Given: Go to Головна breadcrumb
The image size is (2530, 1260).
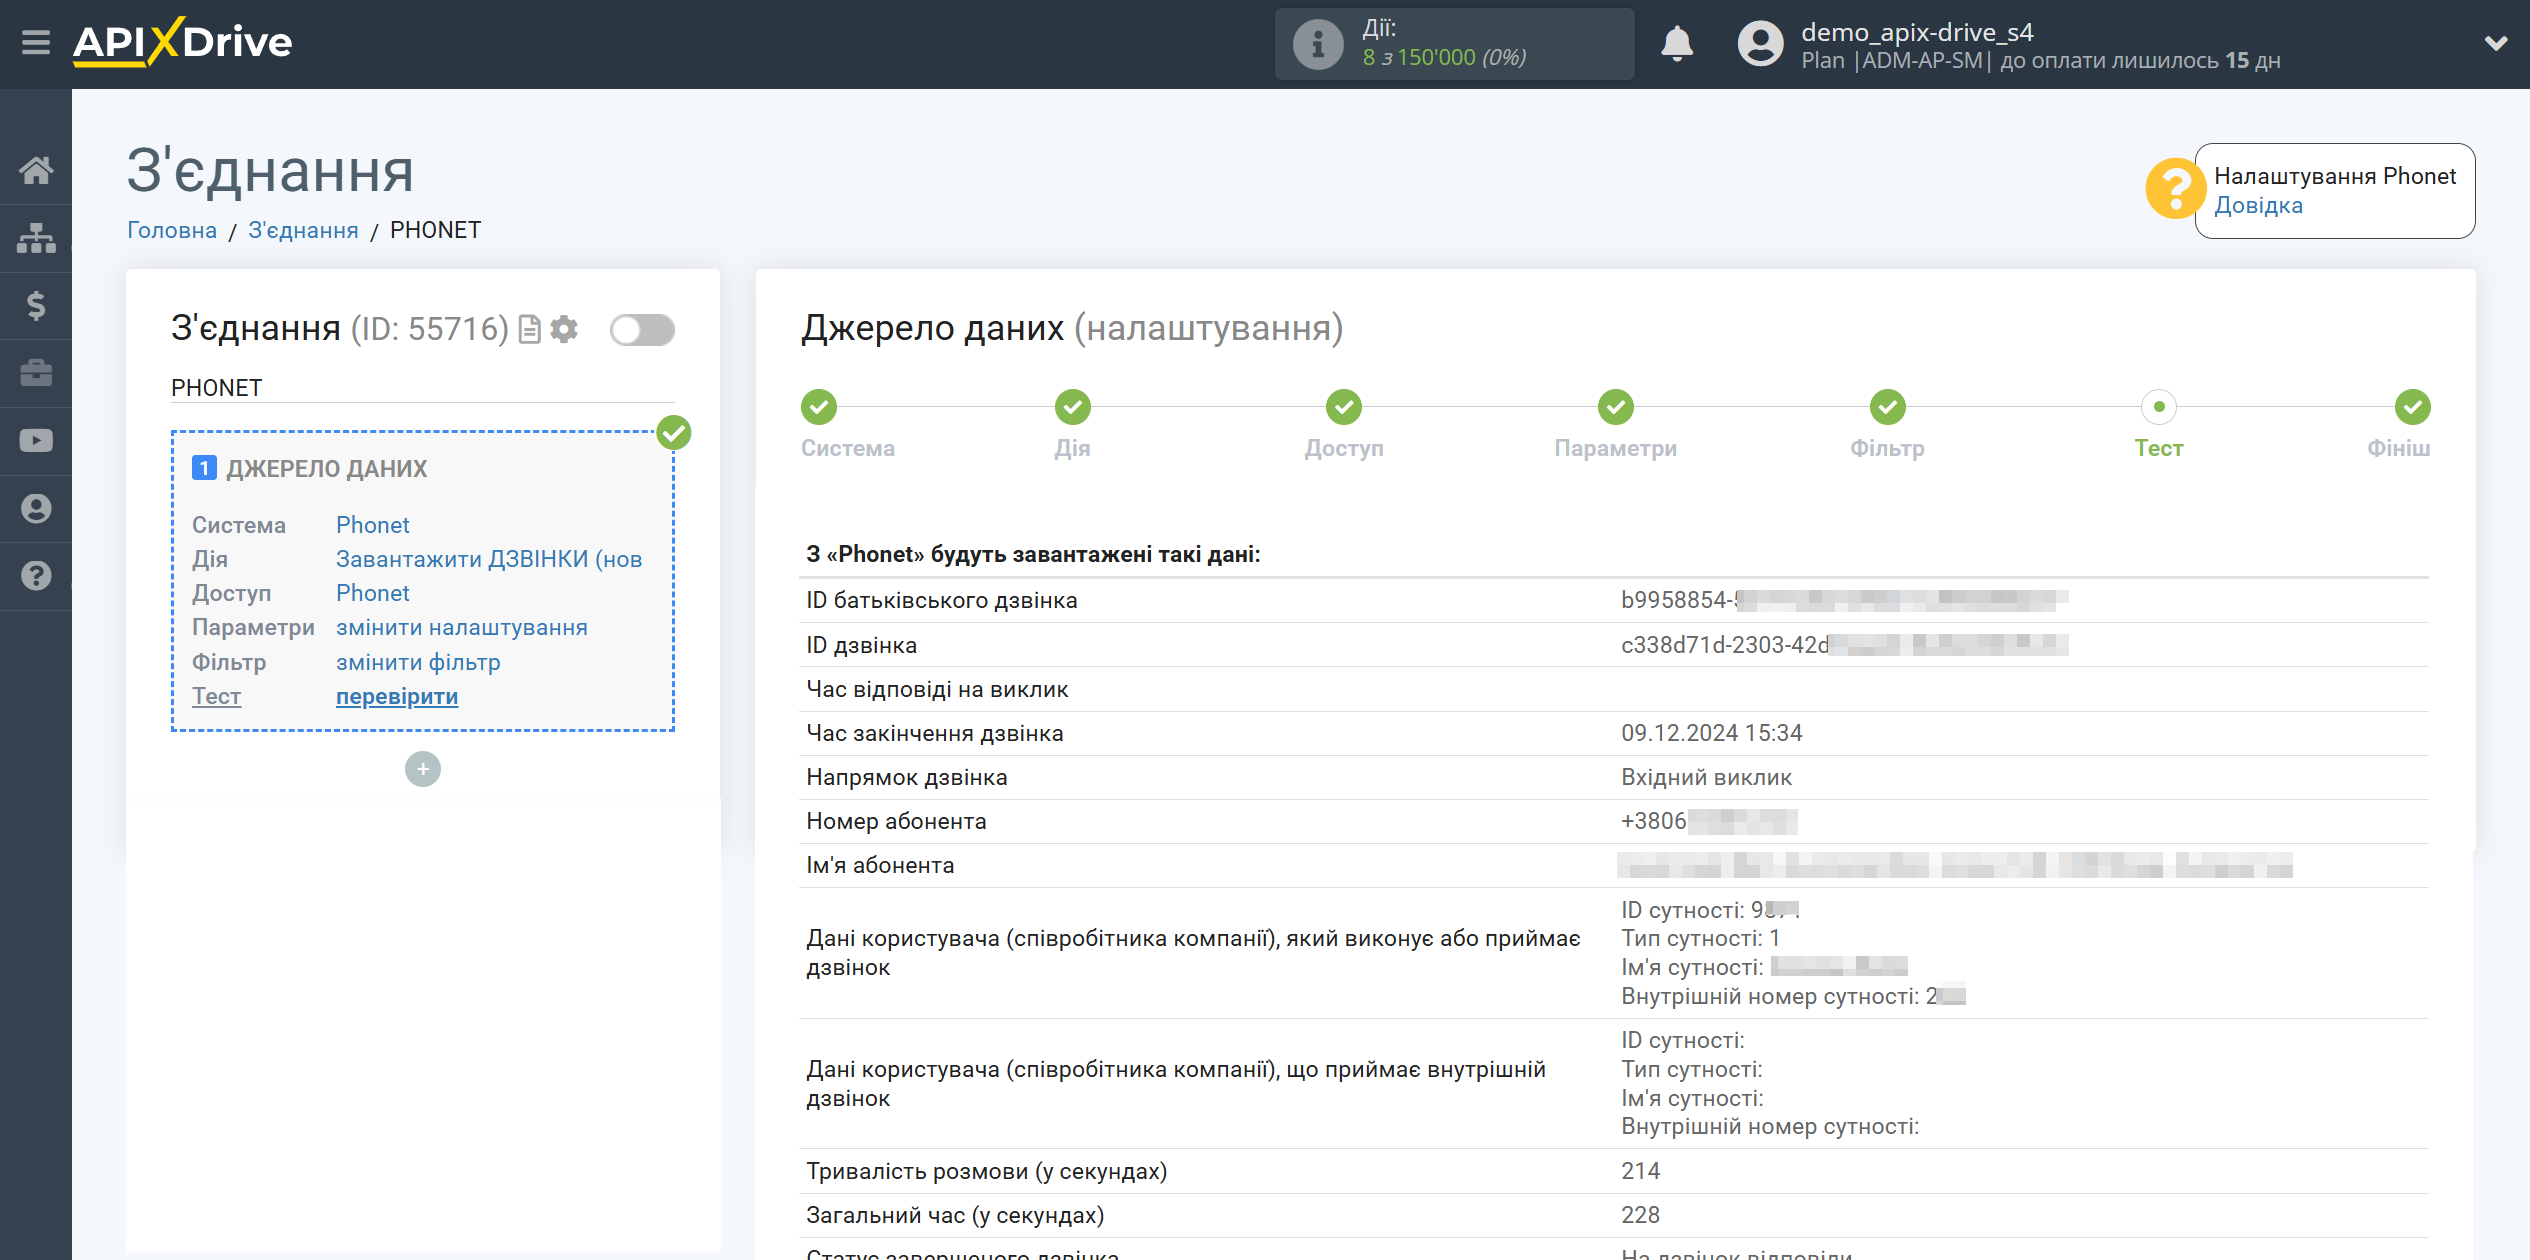Looking at the screenshot, I should pyautogui.click(x=172, y=230).
